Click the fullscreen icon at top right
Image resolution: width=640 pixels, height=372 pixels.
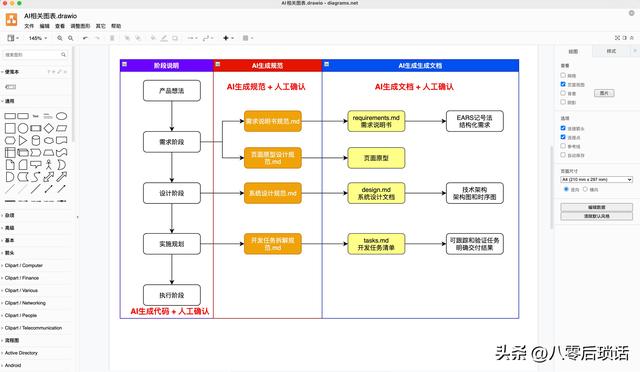617,38
